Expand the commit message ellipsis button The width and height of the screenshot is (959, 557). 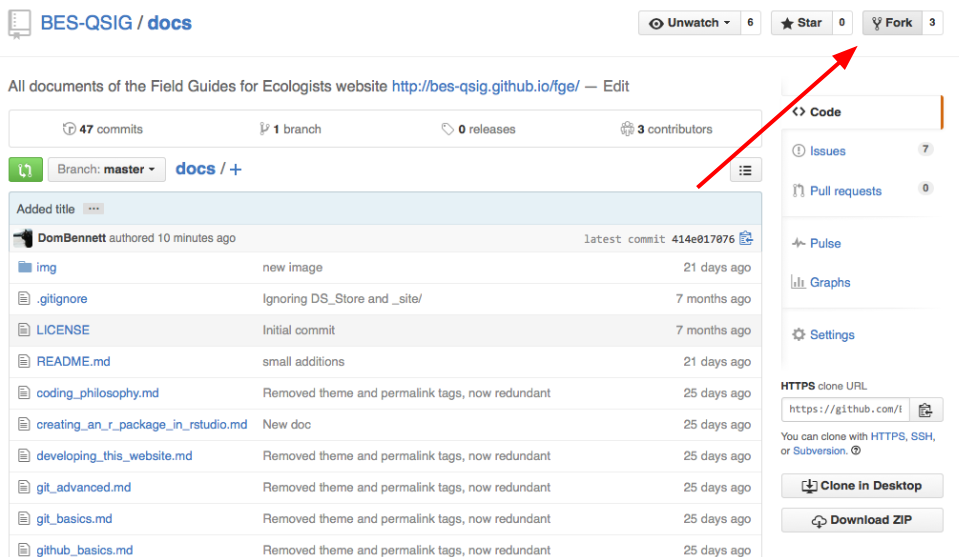coord(94,208)
